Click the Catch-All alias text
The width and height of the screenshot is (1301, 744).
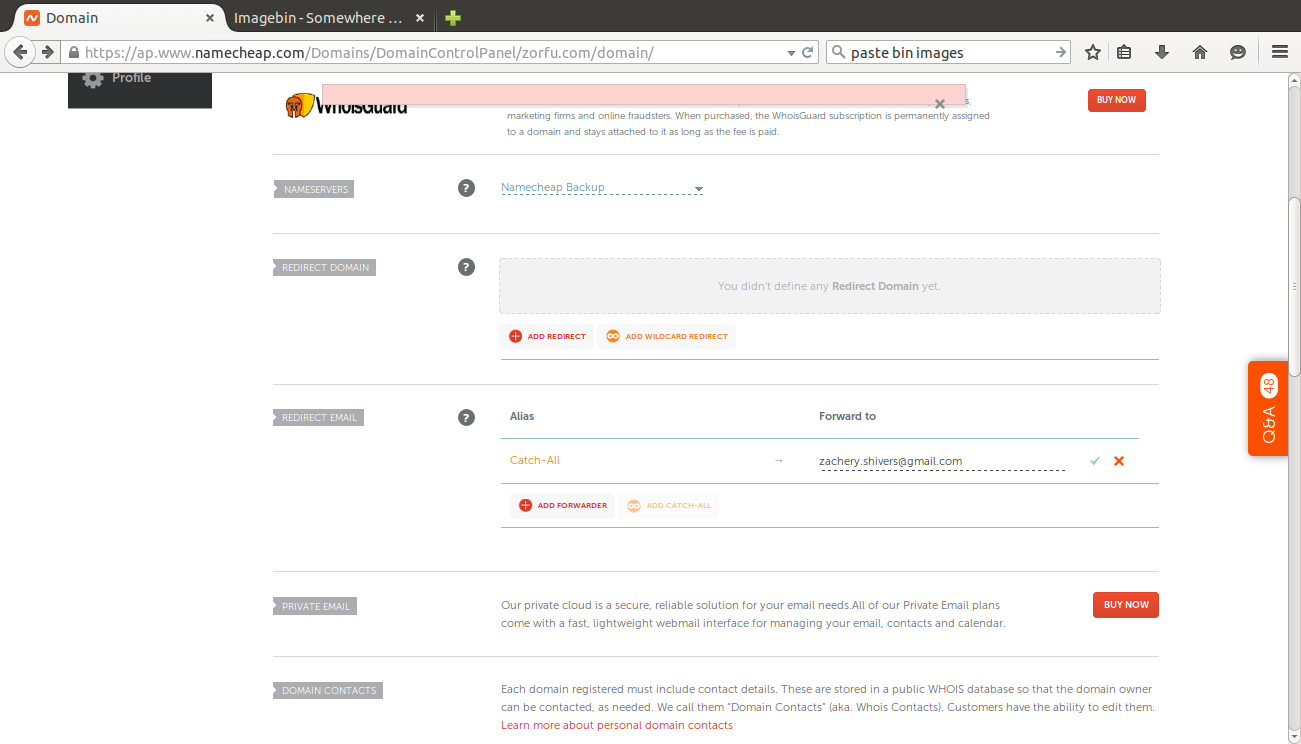click(535, 461)
